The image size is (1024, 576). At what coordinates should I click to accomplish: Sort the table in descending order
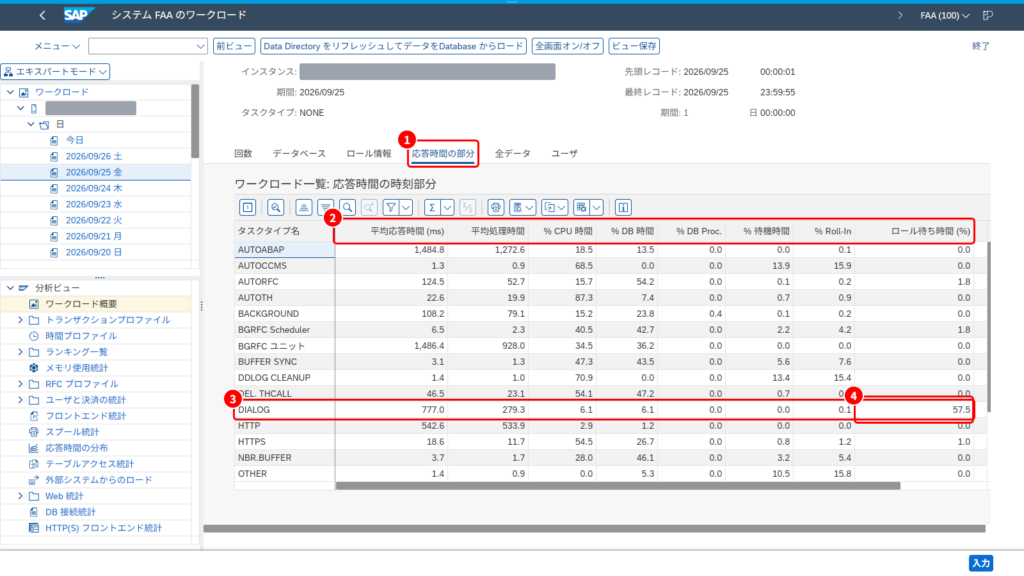coord(325,208)
